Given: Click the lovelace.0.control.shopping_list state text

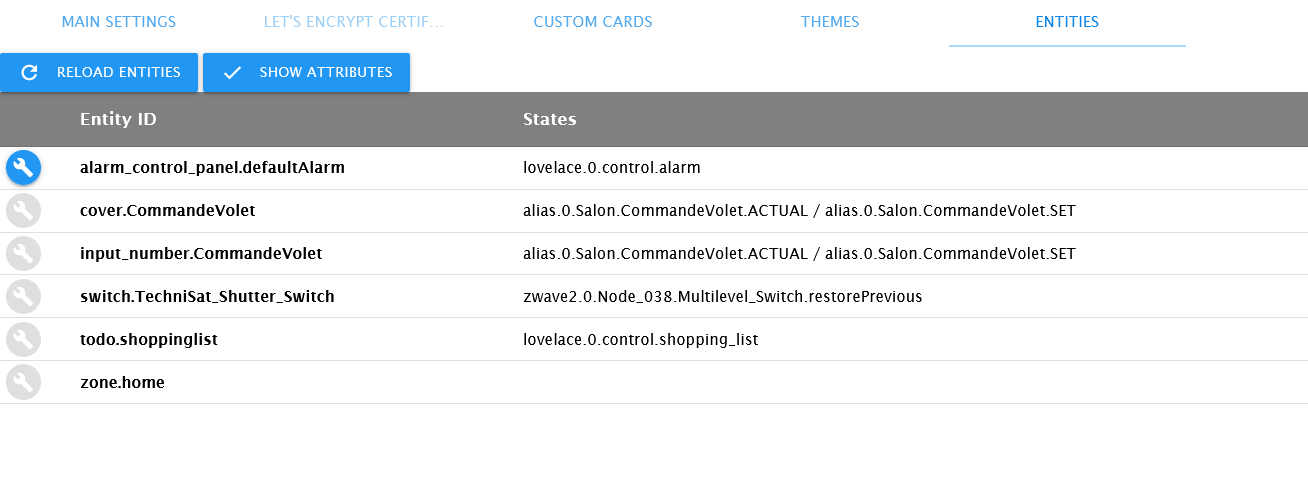Looking at the screenshot, I should pos(641,340).
